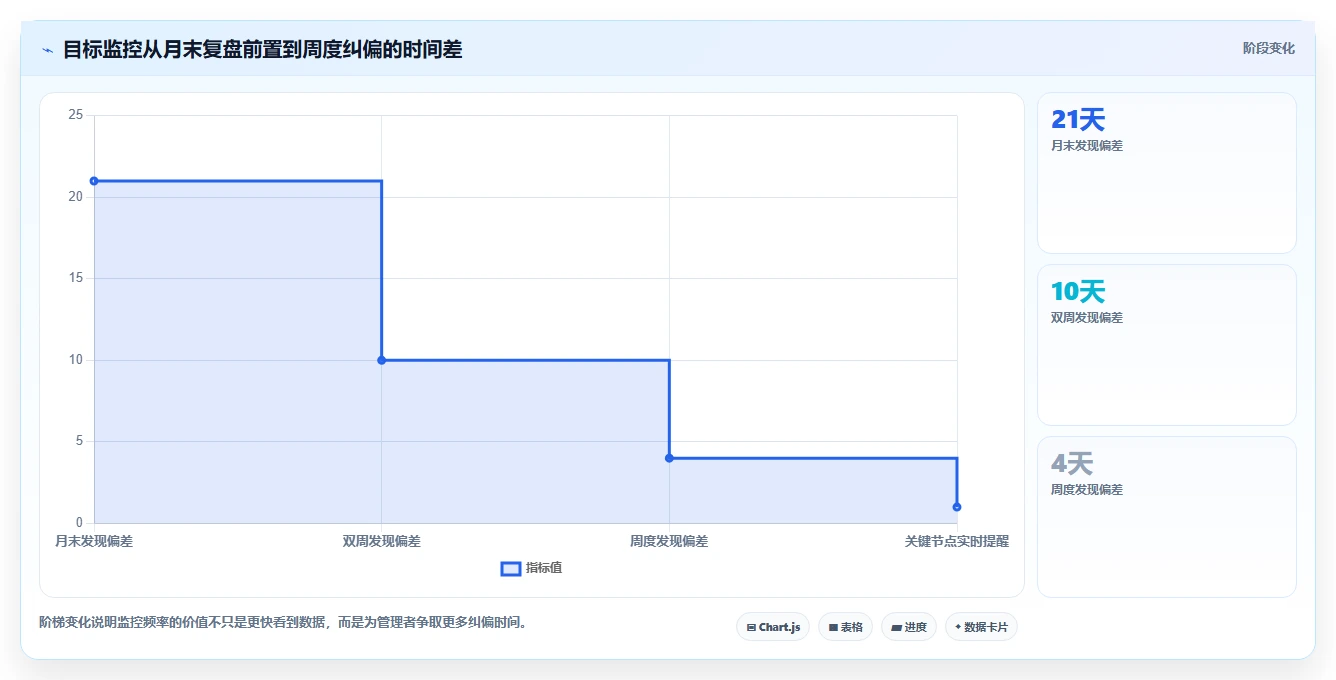Screen dimensions: 1336x680
Task: Click the y-axis value 15
Action: (75, 278)
